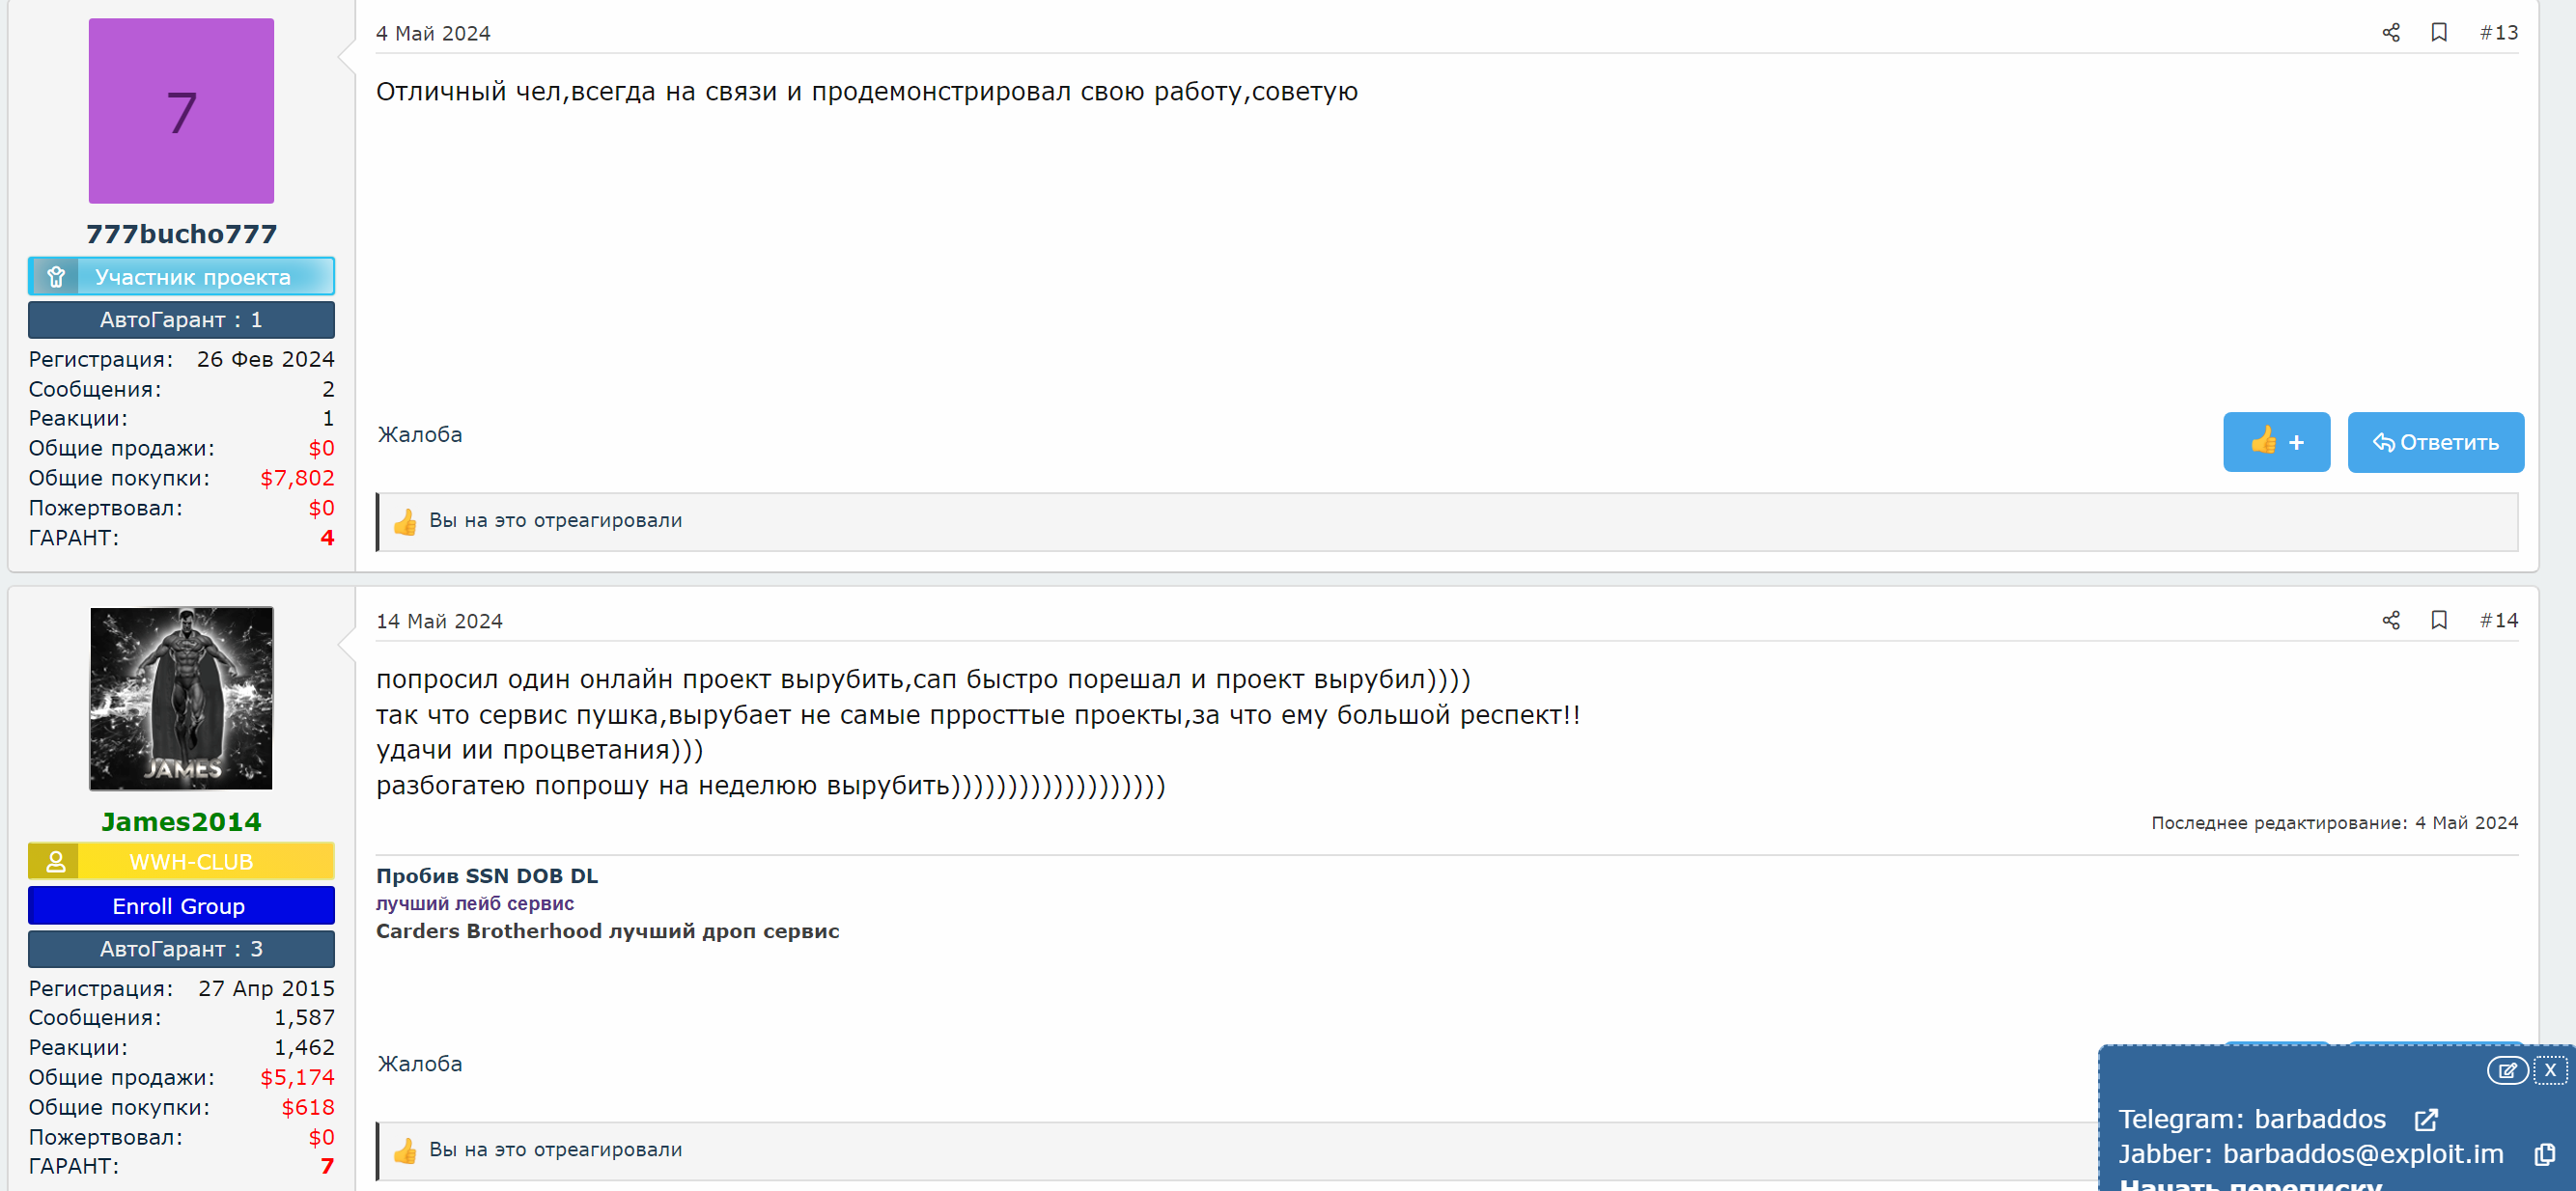This screenshot has width=2576, height=1191.
Task: Open the 777bucho777 username profile
Action: click(181, 234)
